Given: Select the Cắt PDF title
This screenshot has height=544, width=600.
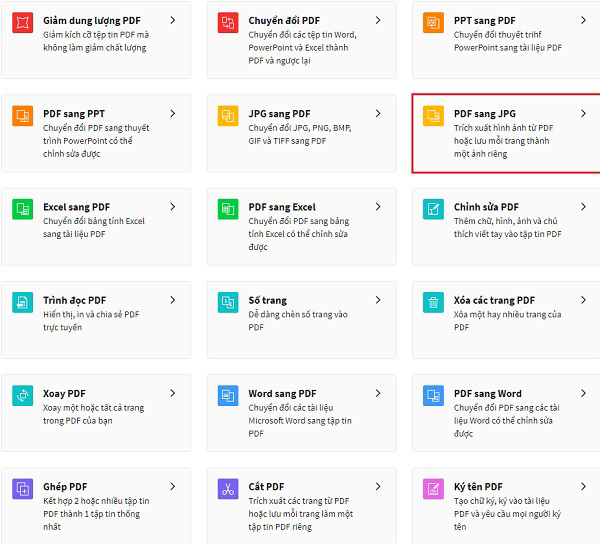Looking at the screenshot, I should click(266, 487).
